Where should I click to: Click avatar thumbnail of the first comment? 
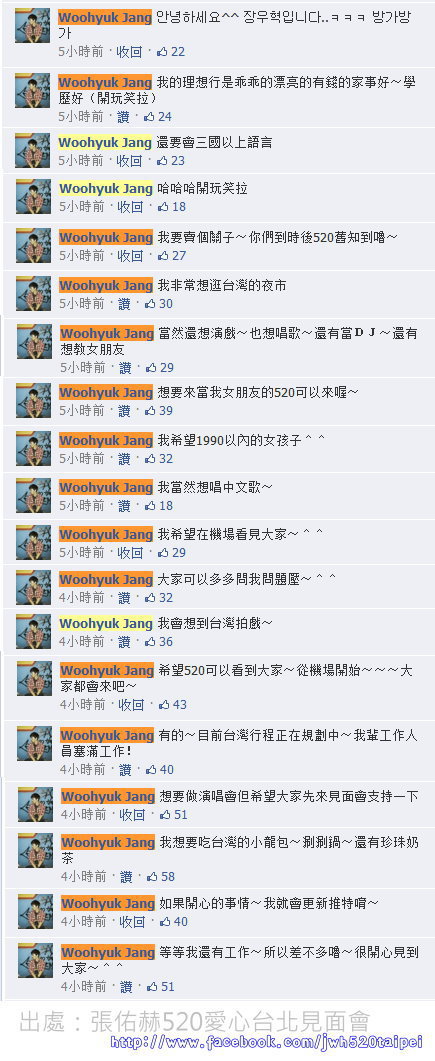tap(32, 26)
